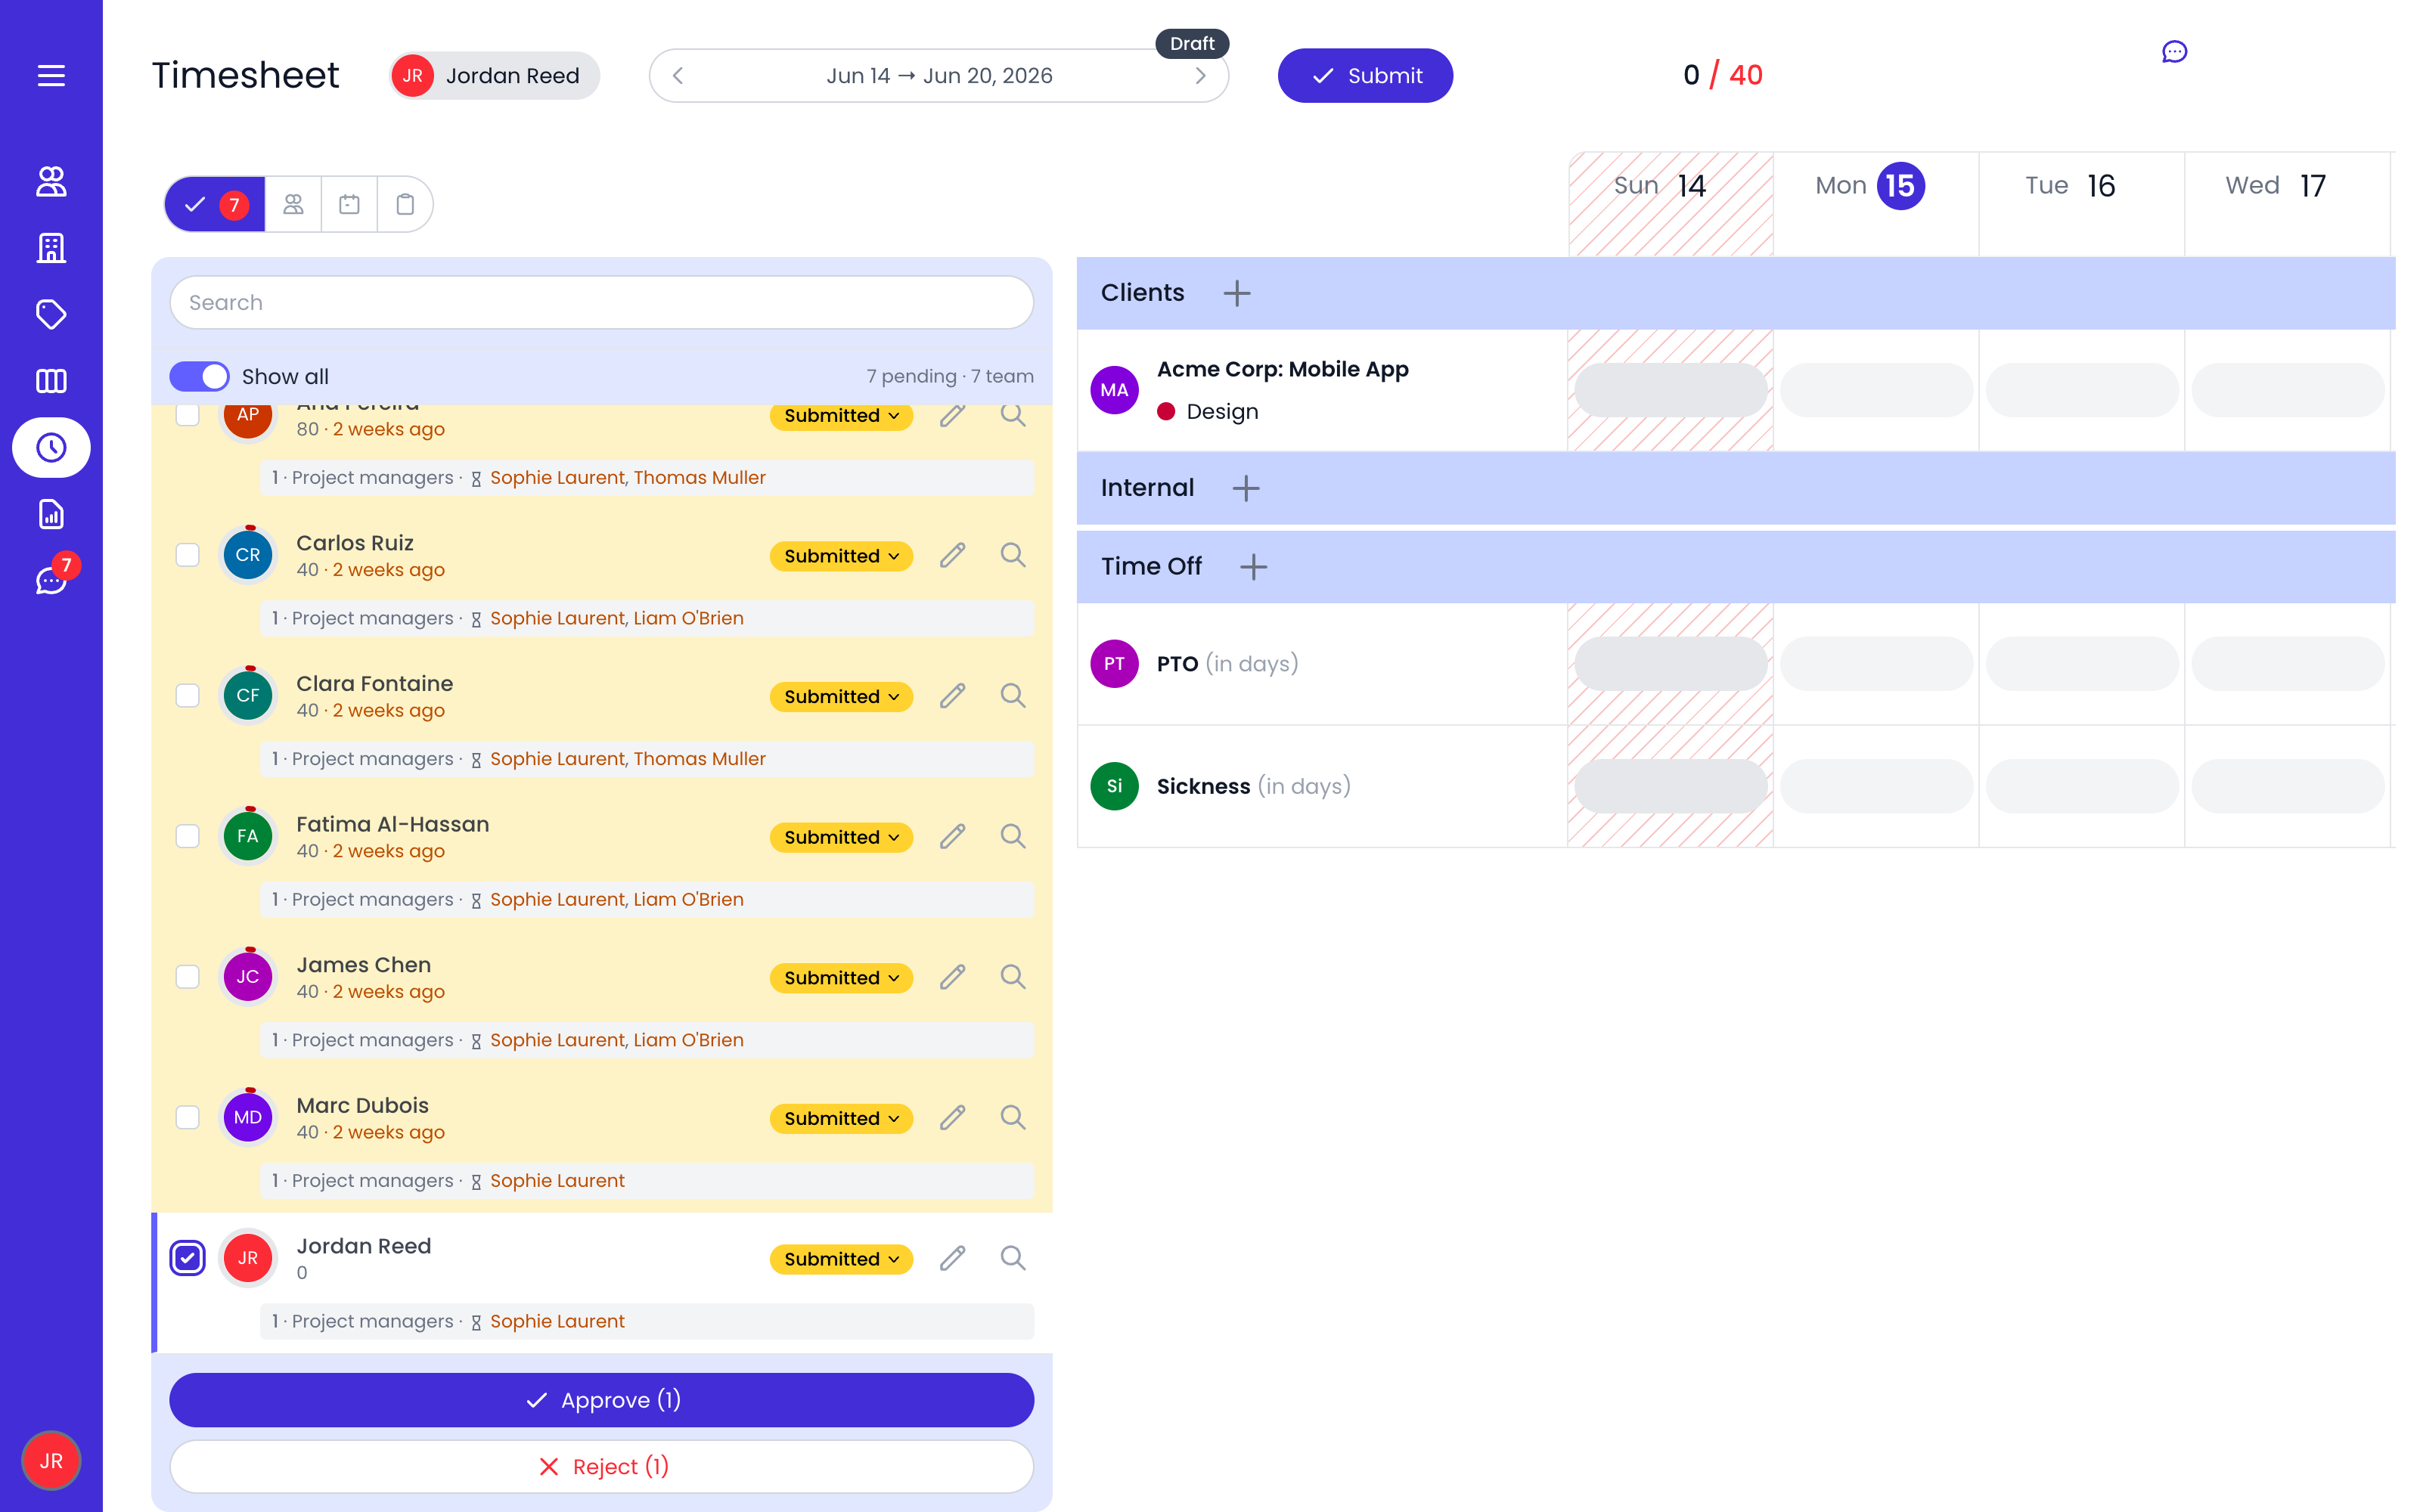Open Jordan Reed Submitted status dropdown
This screenshot has height=1512, width=2420.
click(841, 1259)
